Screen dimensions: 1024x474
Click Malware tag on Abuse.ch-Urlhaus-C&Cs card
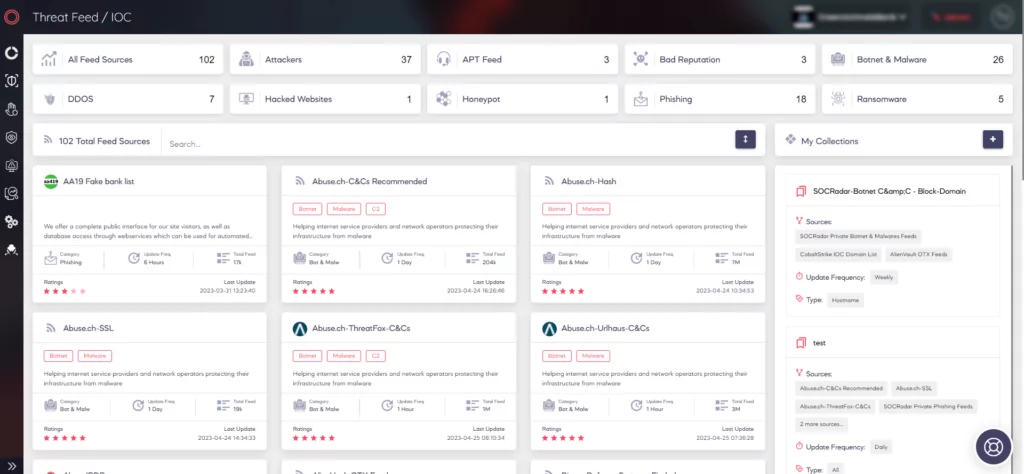coord(593,356)
